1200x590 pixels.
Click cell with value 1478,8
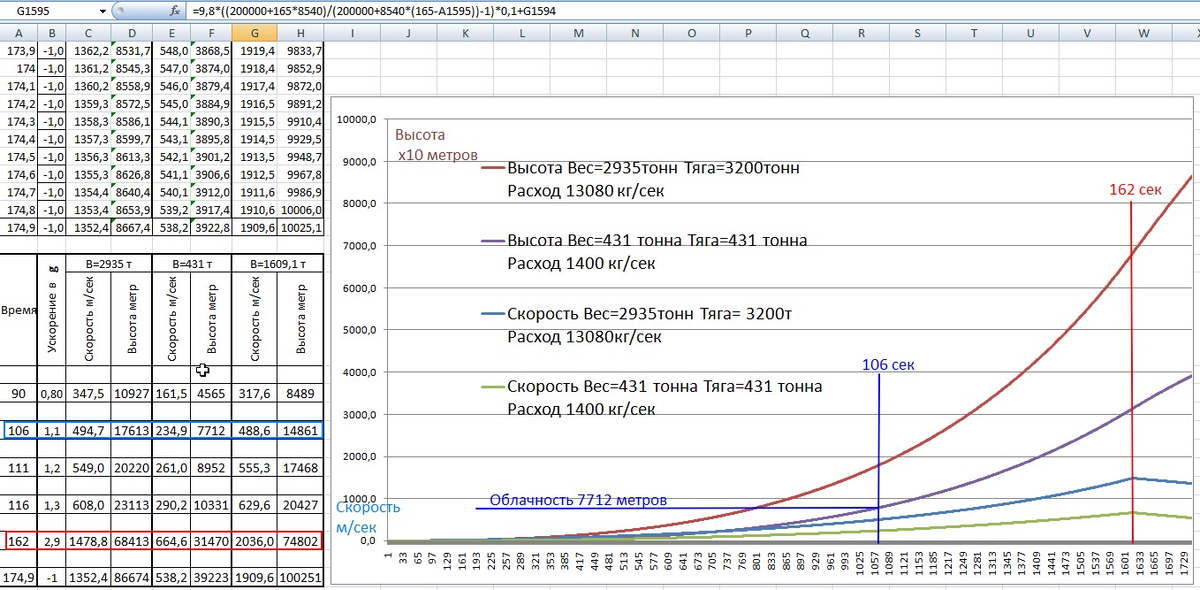point(89,541)
